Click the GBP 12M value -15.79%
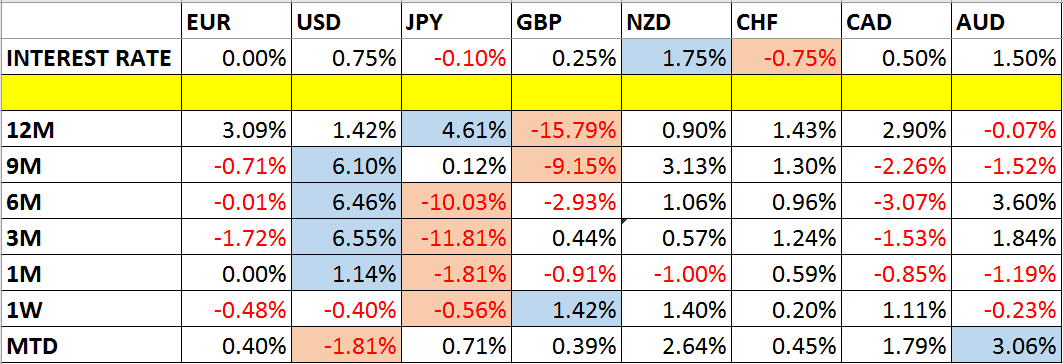Screen dimensions: 1063x364 coord(566,130)
